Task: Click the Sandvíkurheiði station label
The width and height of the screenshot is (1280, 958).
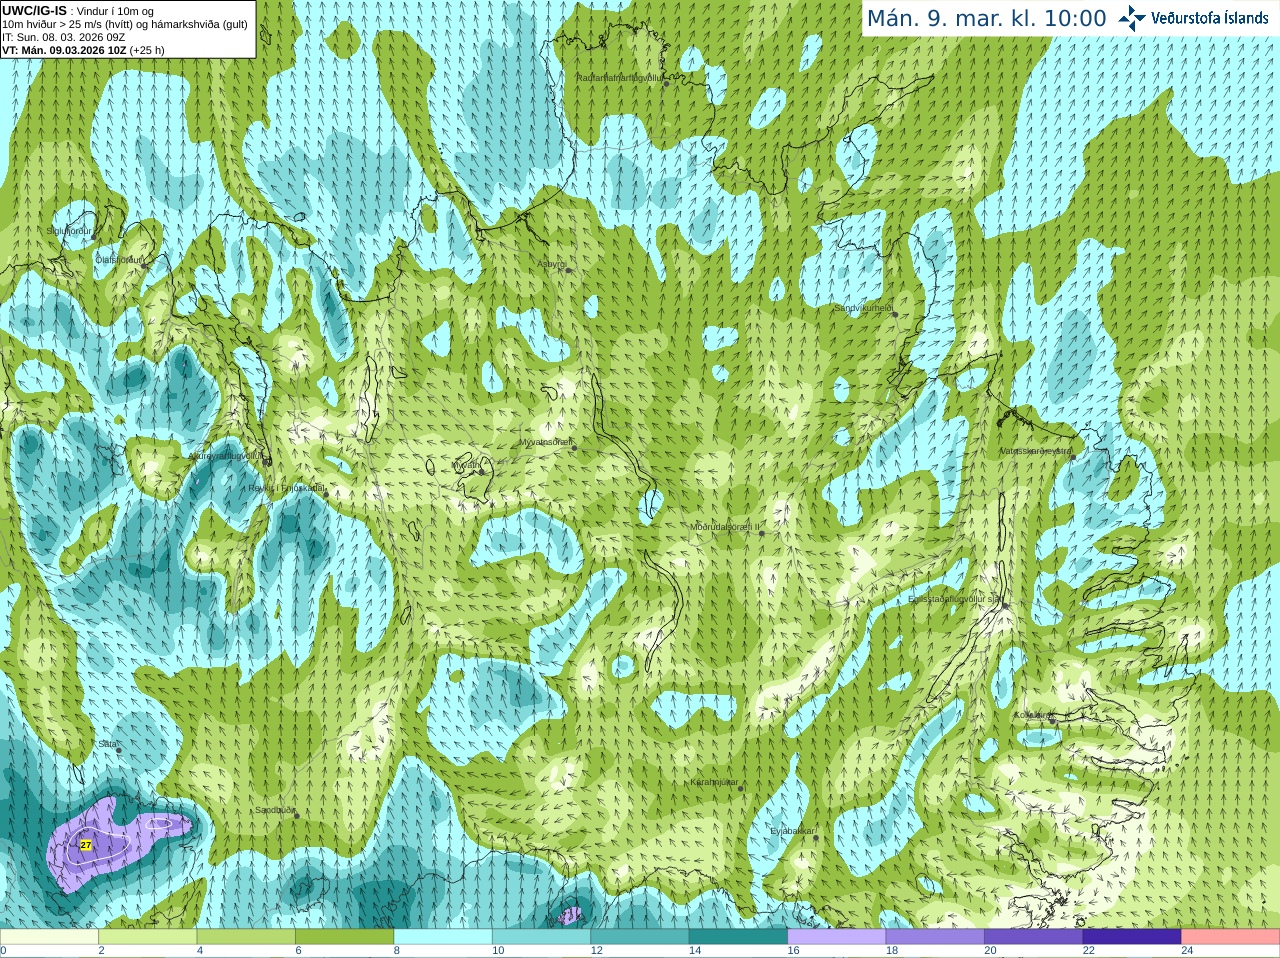Action: [x=864, y=308]
